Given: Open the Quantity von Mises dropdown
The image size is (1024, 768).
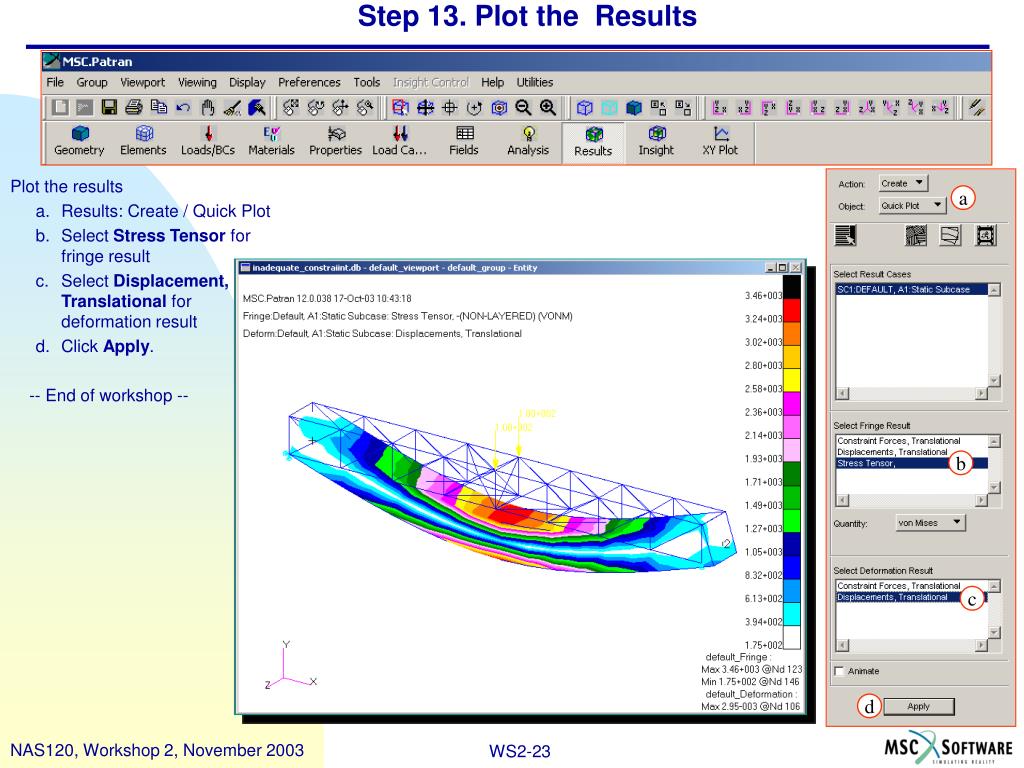Looking at the screenshot, I should pyautogui.click(x=931, y=522).
